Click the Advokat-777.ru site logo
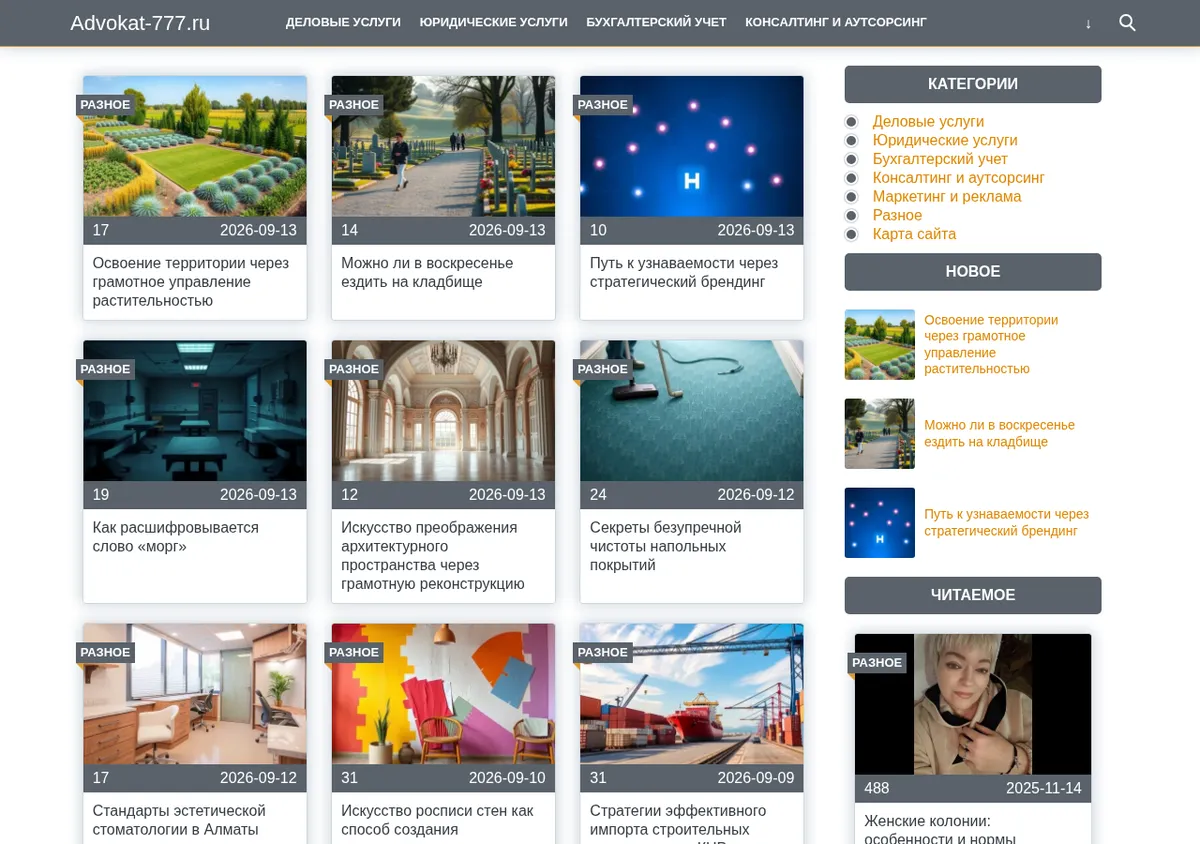 coord(140,23)
